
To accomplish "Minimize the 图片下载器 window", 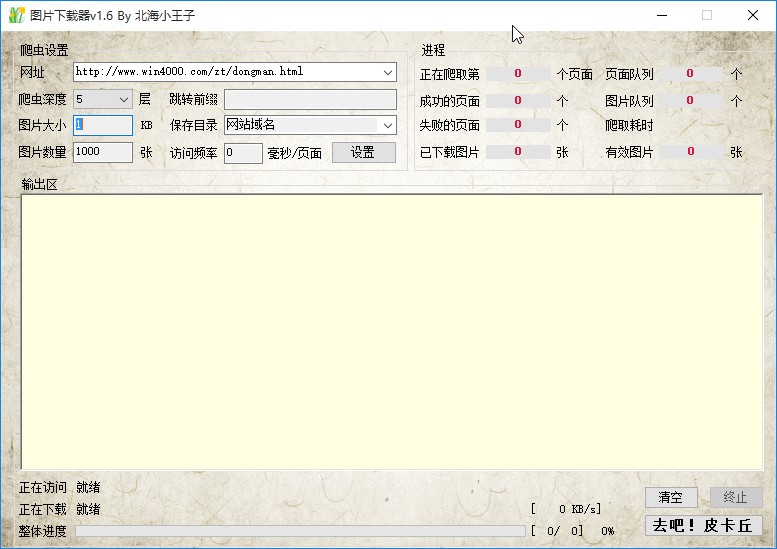I will tap(662, 15).
